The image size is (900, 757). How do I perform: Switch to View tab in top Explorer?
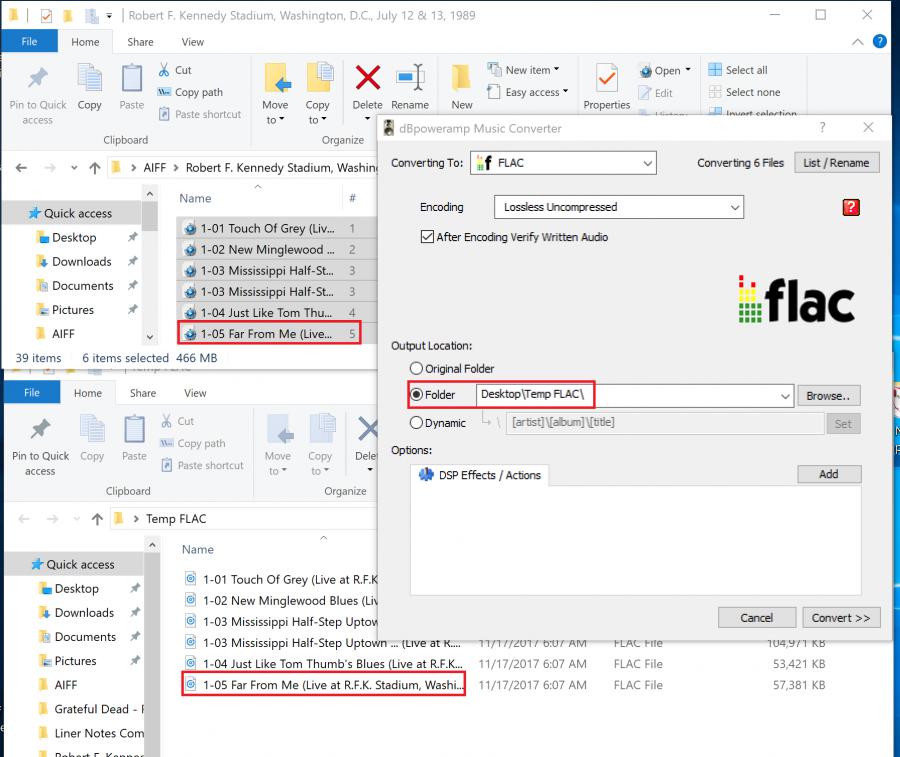click(192, 42)
